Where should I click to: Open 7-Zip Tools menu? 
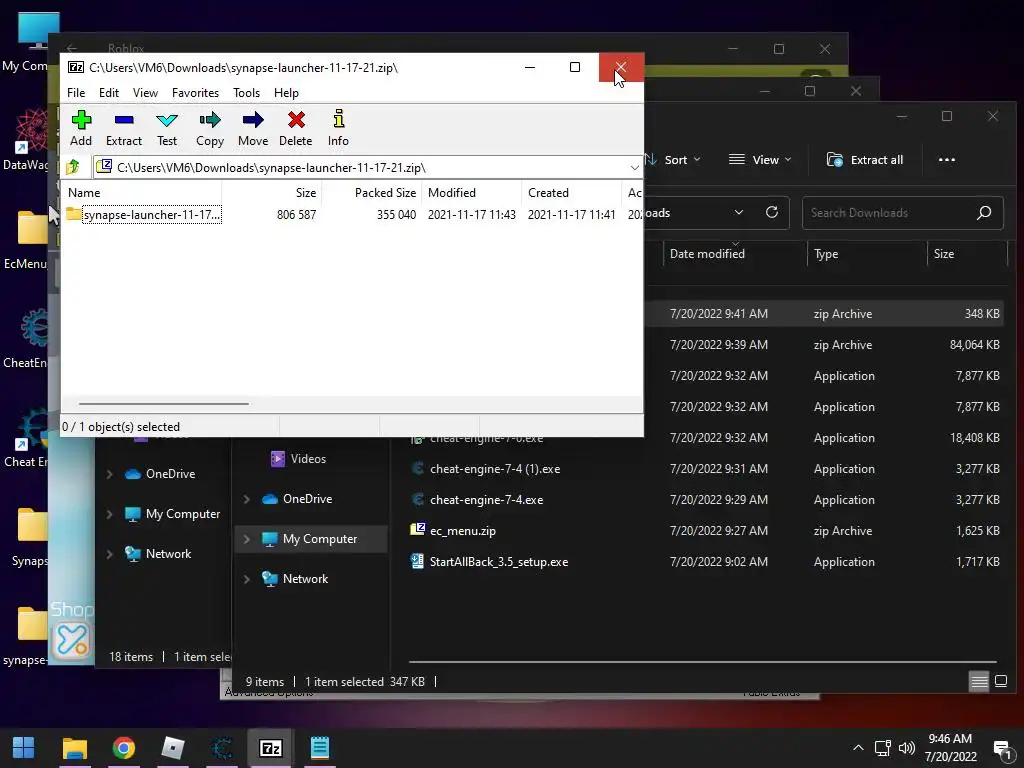coord(246,93)
